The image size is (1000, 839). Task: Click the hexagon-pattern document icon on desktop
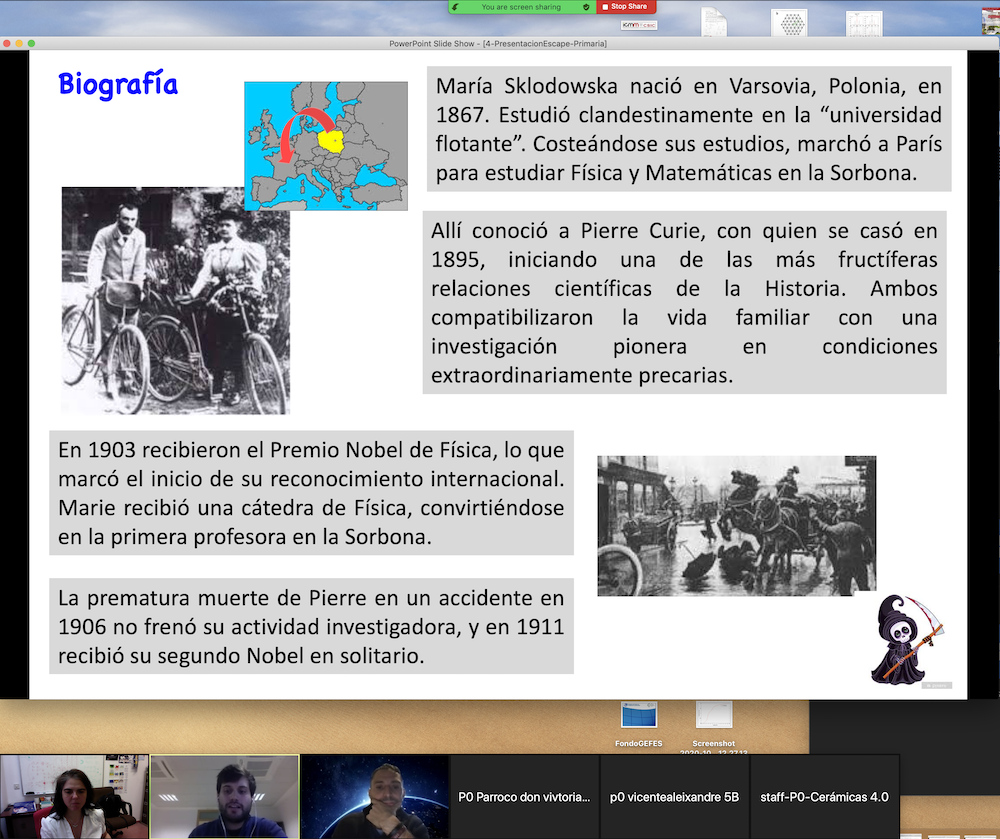788,22
